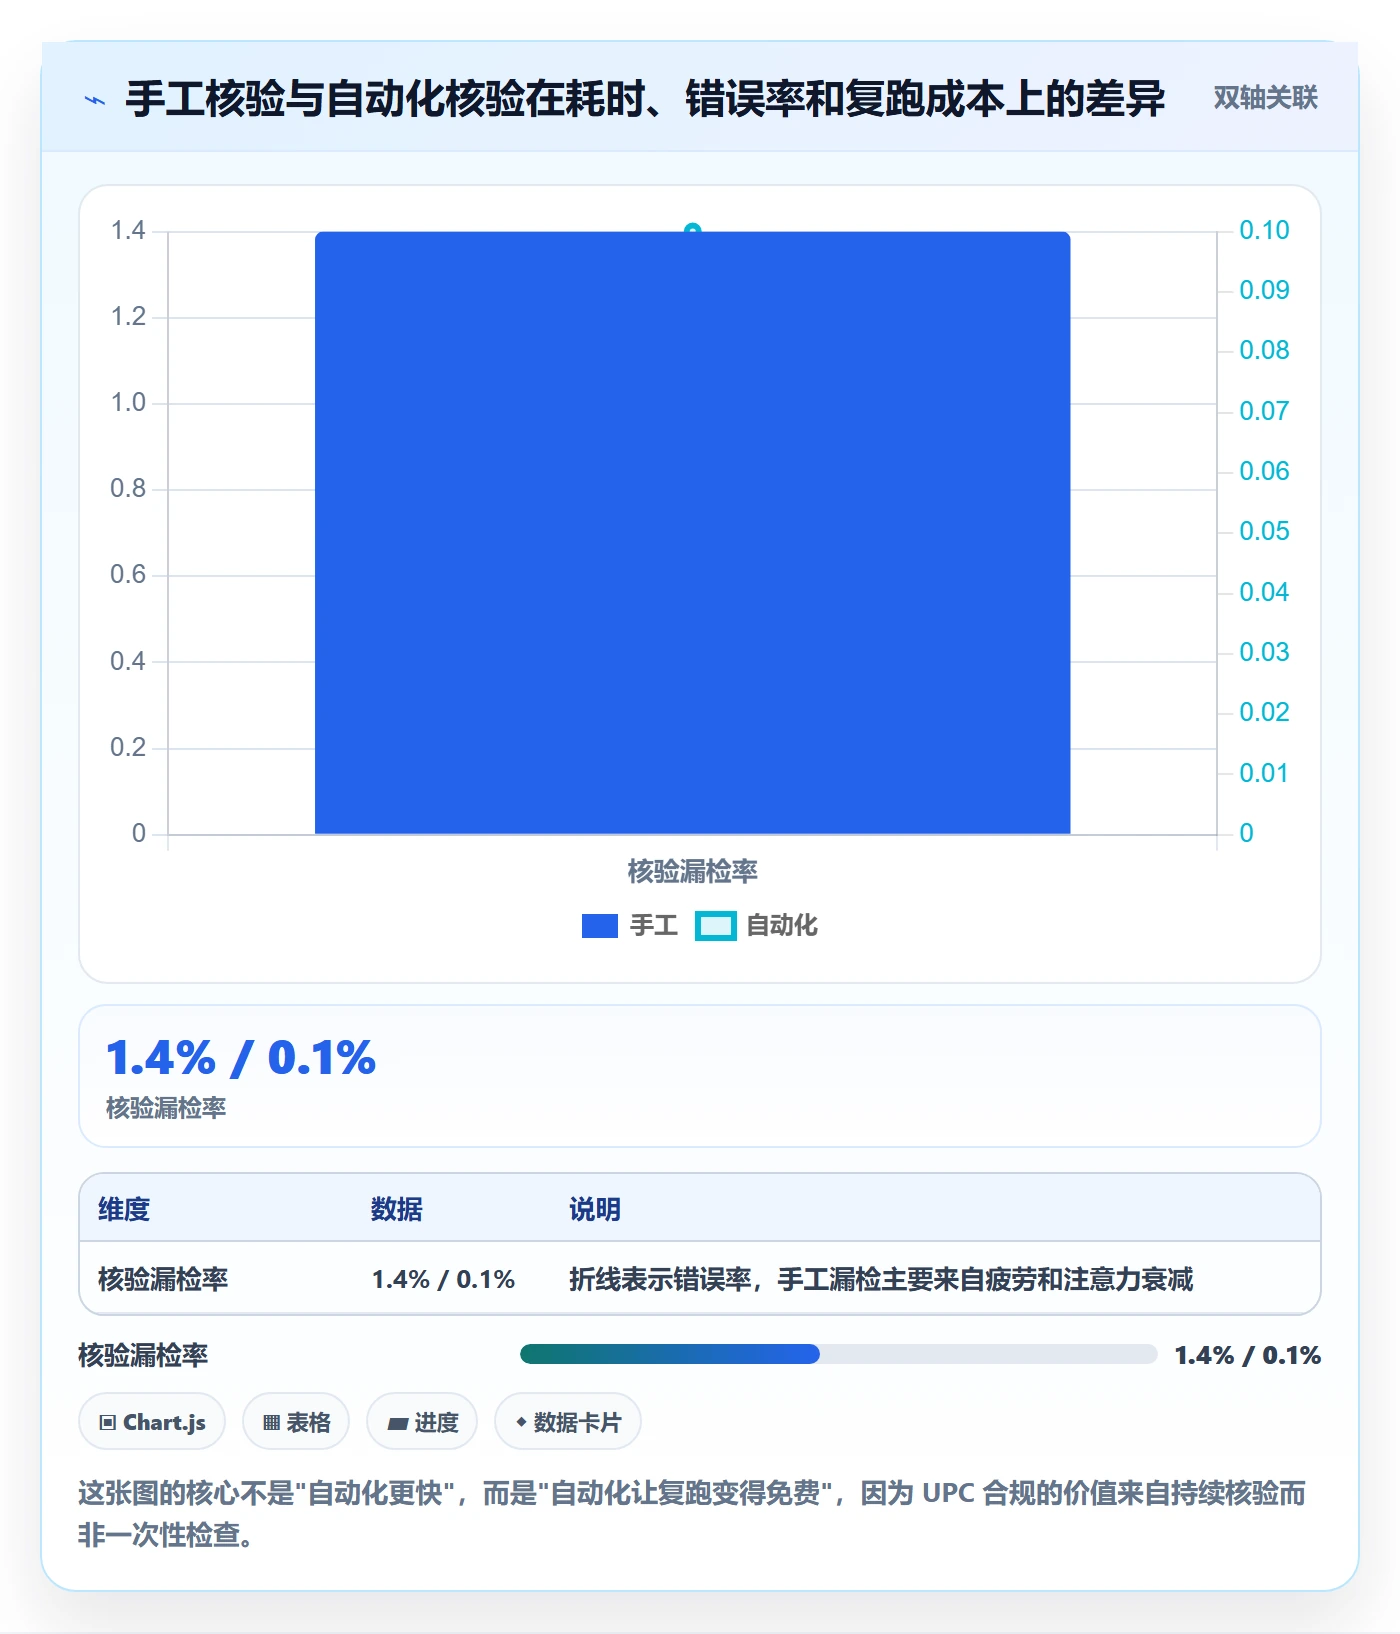Select the 进度 chip
The width and height of the screenshot is (1400, 1634).
coord(422,1422)
